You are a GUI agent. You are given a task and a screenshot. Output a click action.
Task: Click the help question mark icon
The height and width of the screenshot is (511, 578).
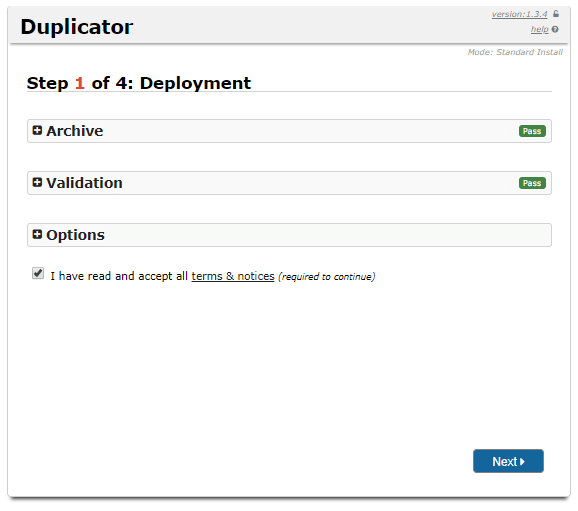[555, 29]
